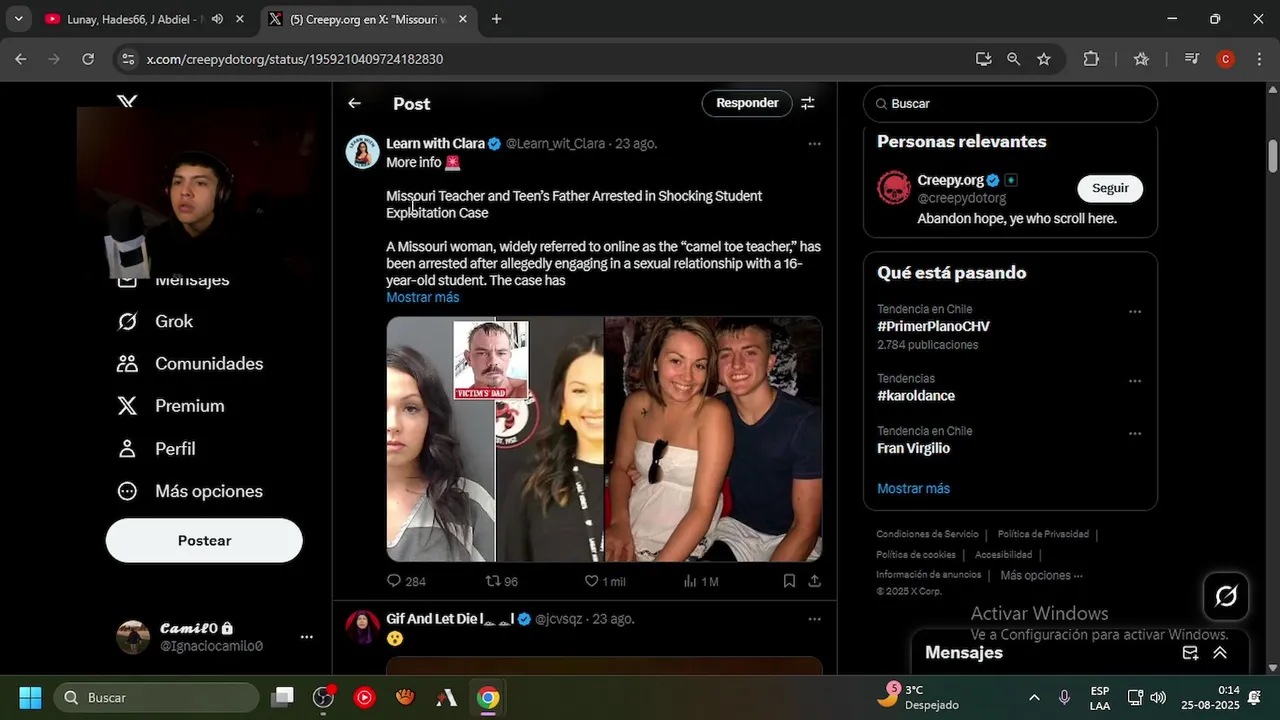
Task: Show more trends under Qué está pasando
Action: [913, 488]
